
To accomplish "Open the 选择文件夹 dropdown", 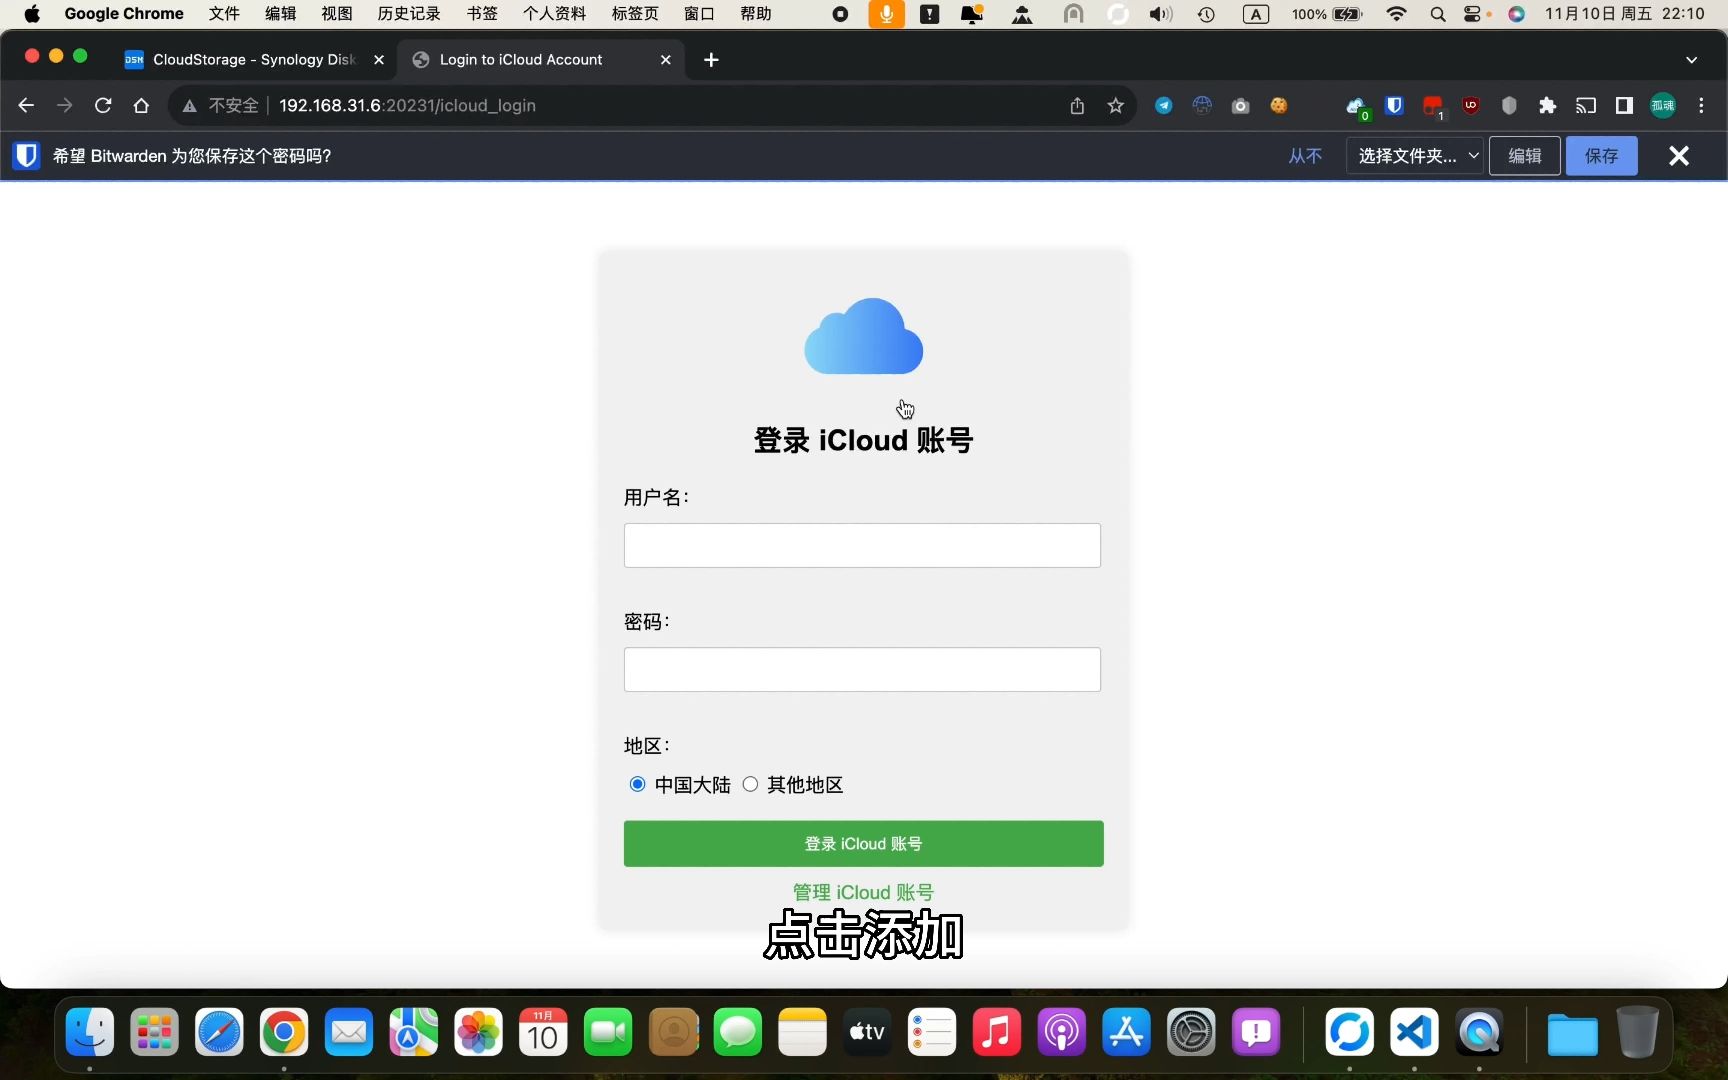I will click(x=1415, y=156).
